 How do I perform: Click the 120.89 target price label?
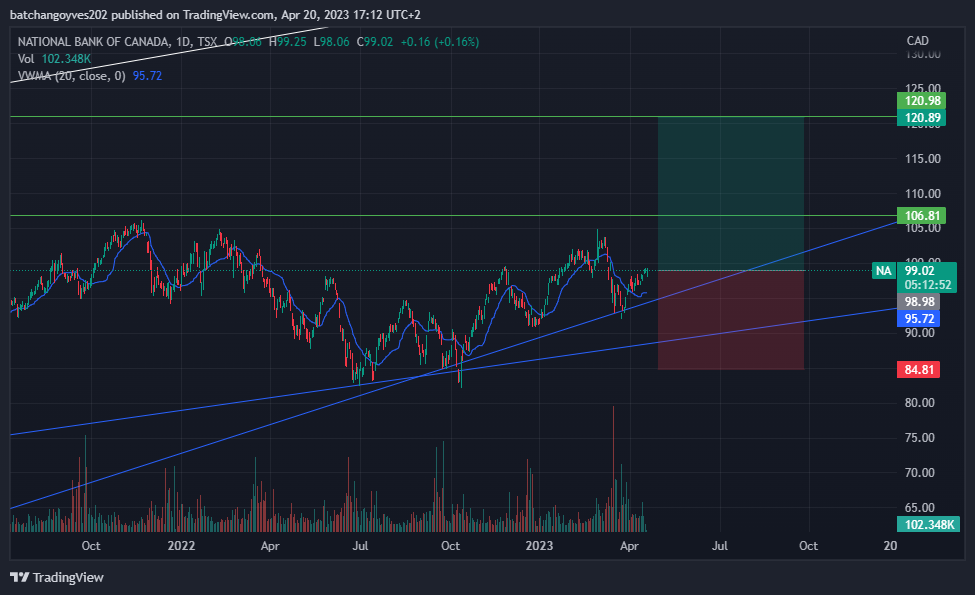point(922,118)
